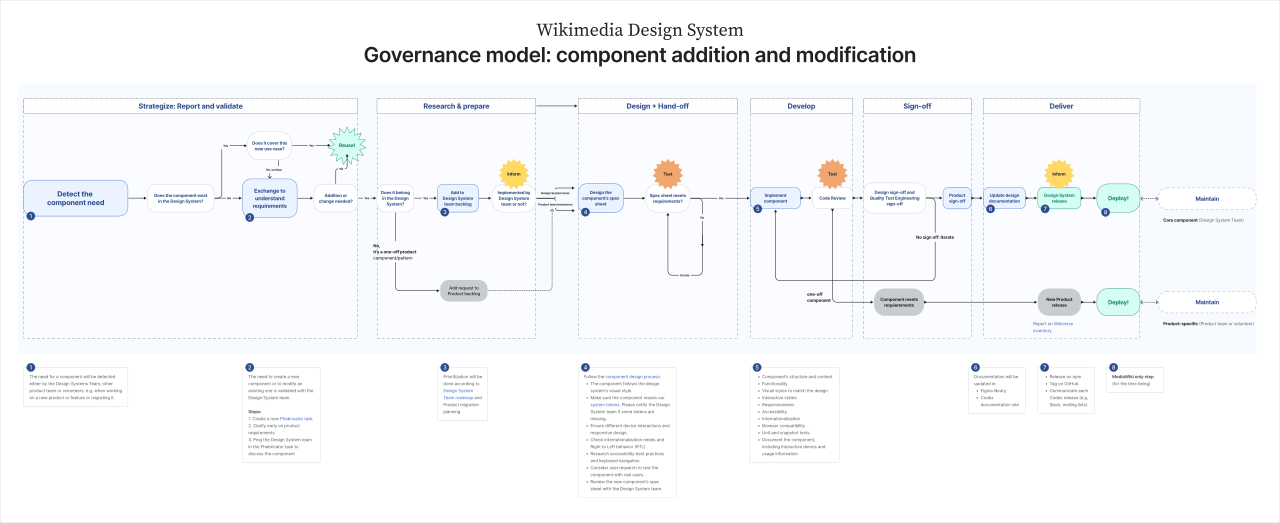1280x523 pixels.
Task: Click 'Product-specific (Product team or volunteer)' caption
Action: point(1208,323)
